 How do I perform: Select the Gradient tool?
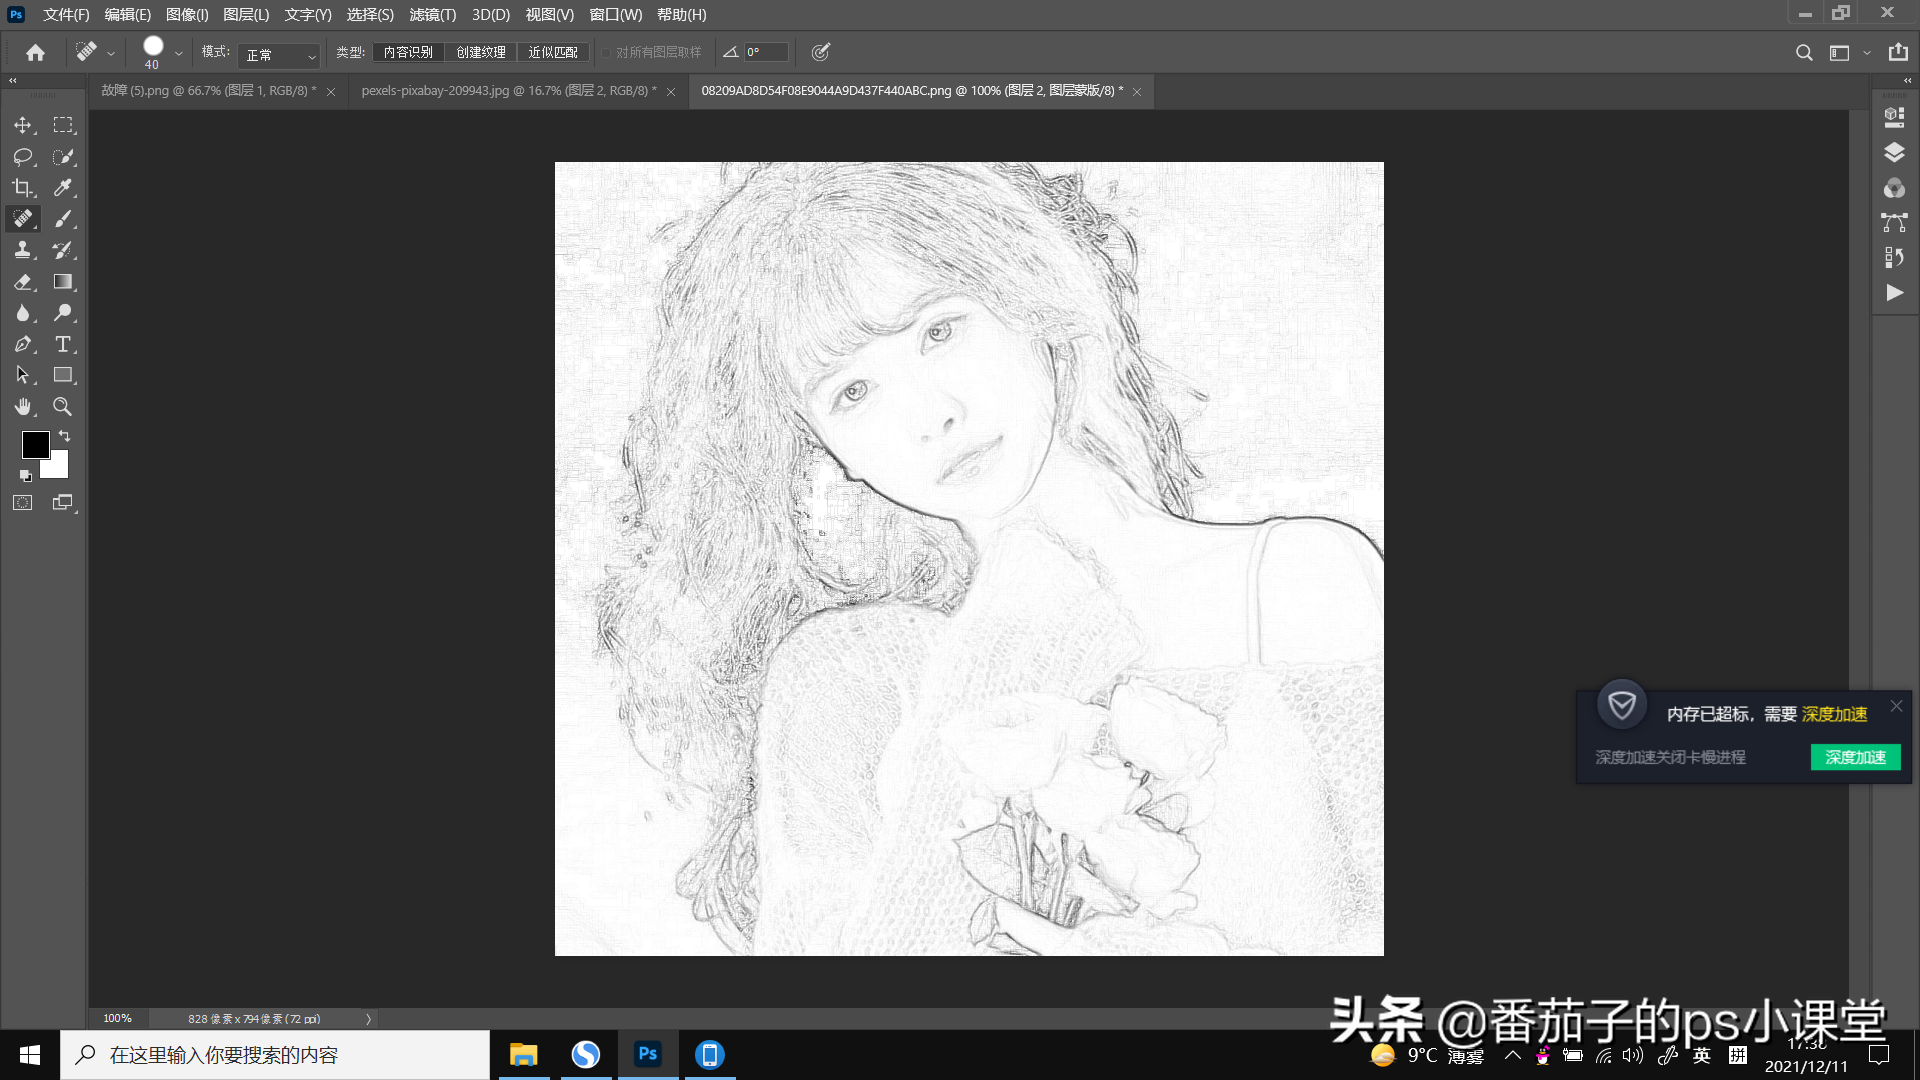click(63, 282)
